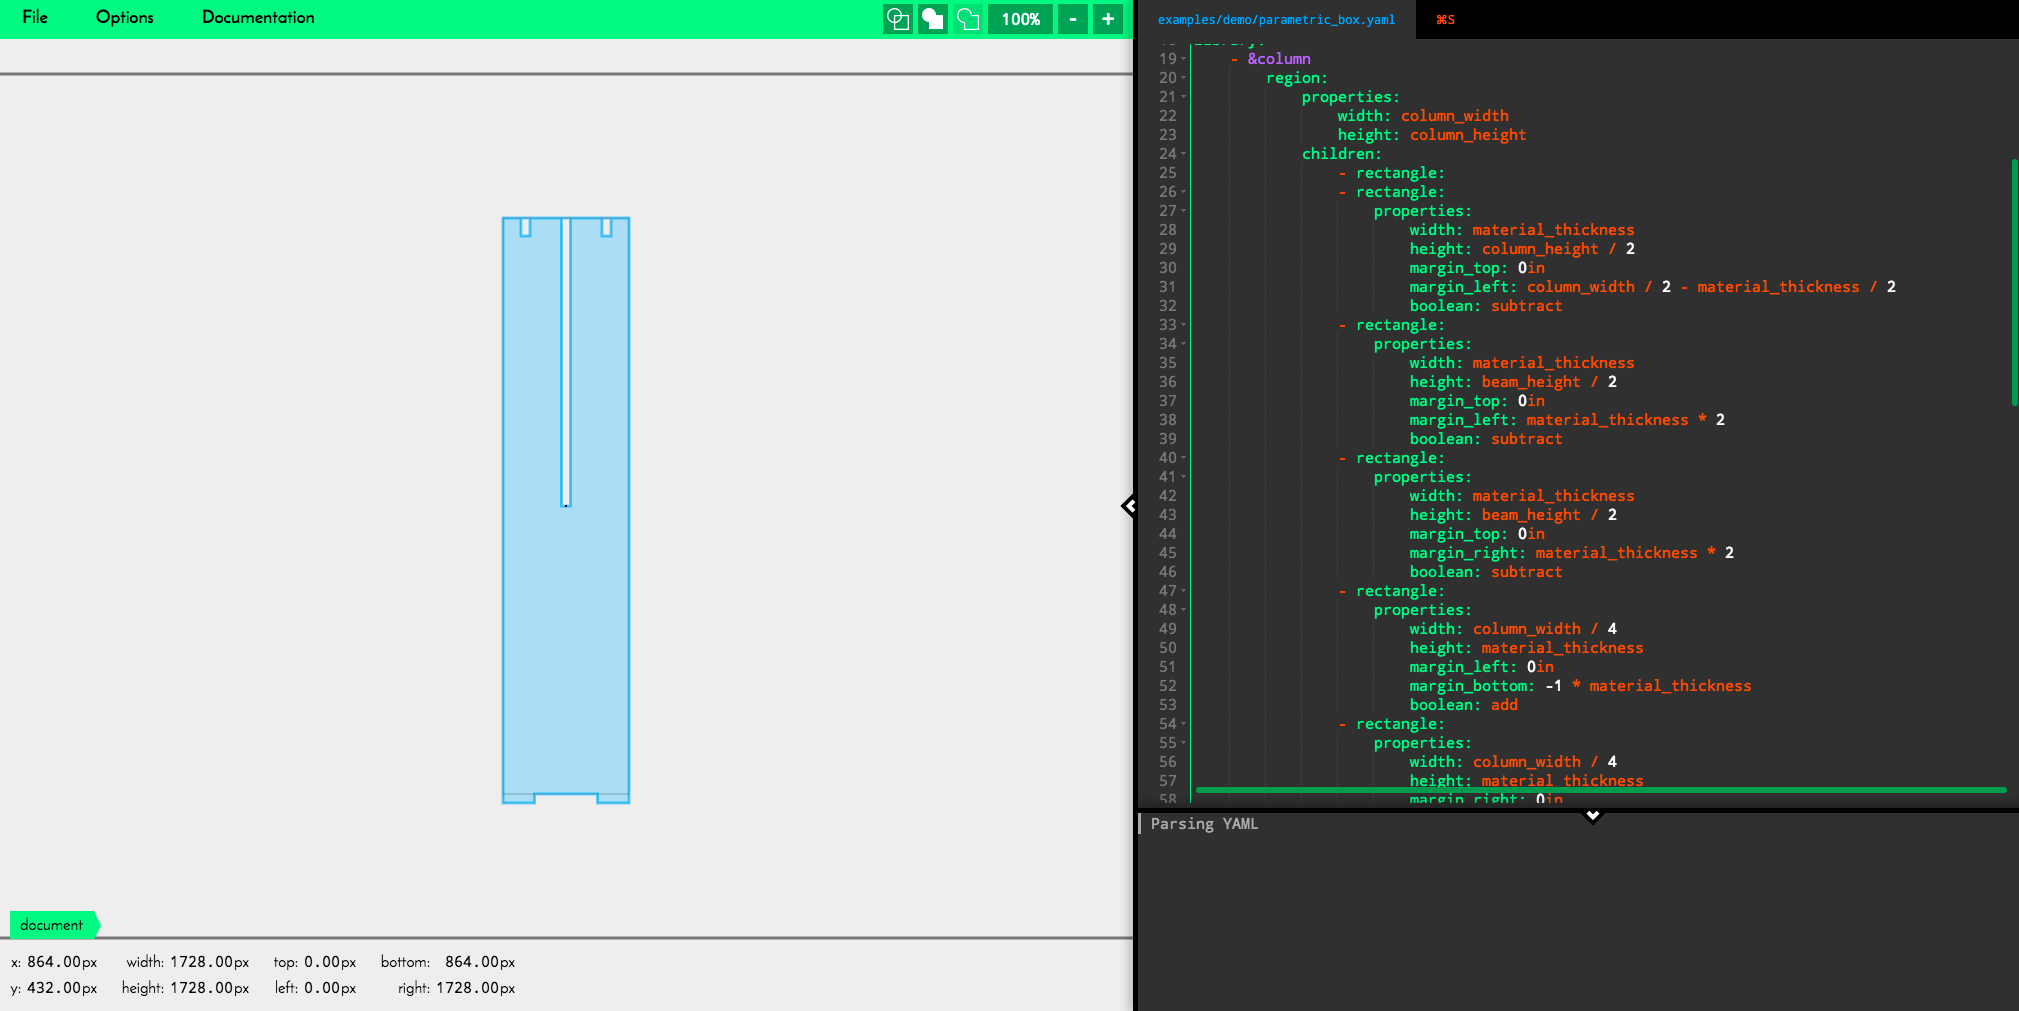
Task: Click the 100% zoom reset button
Action: coord(1020,19)
